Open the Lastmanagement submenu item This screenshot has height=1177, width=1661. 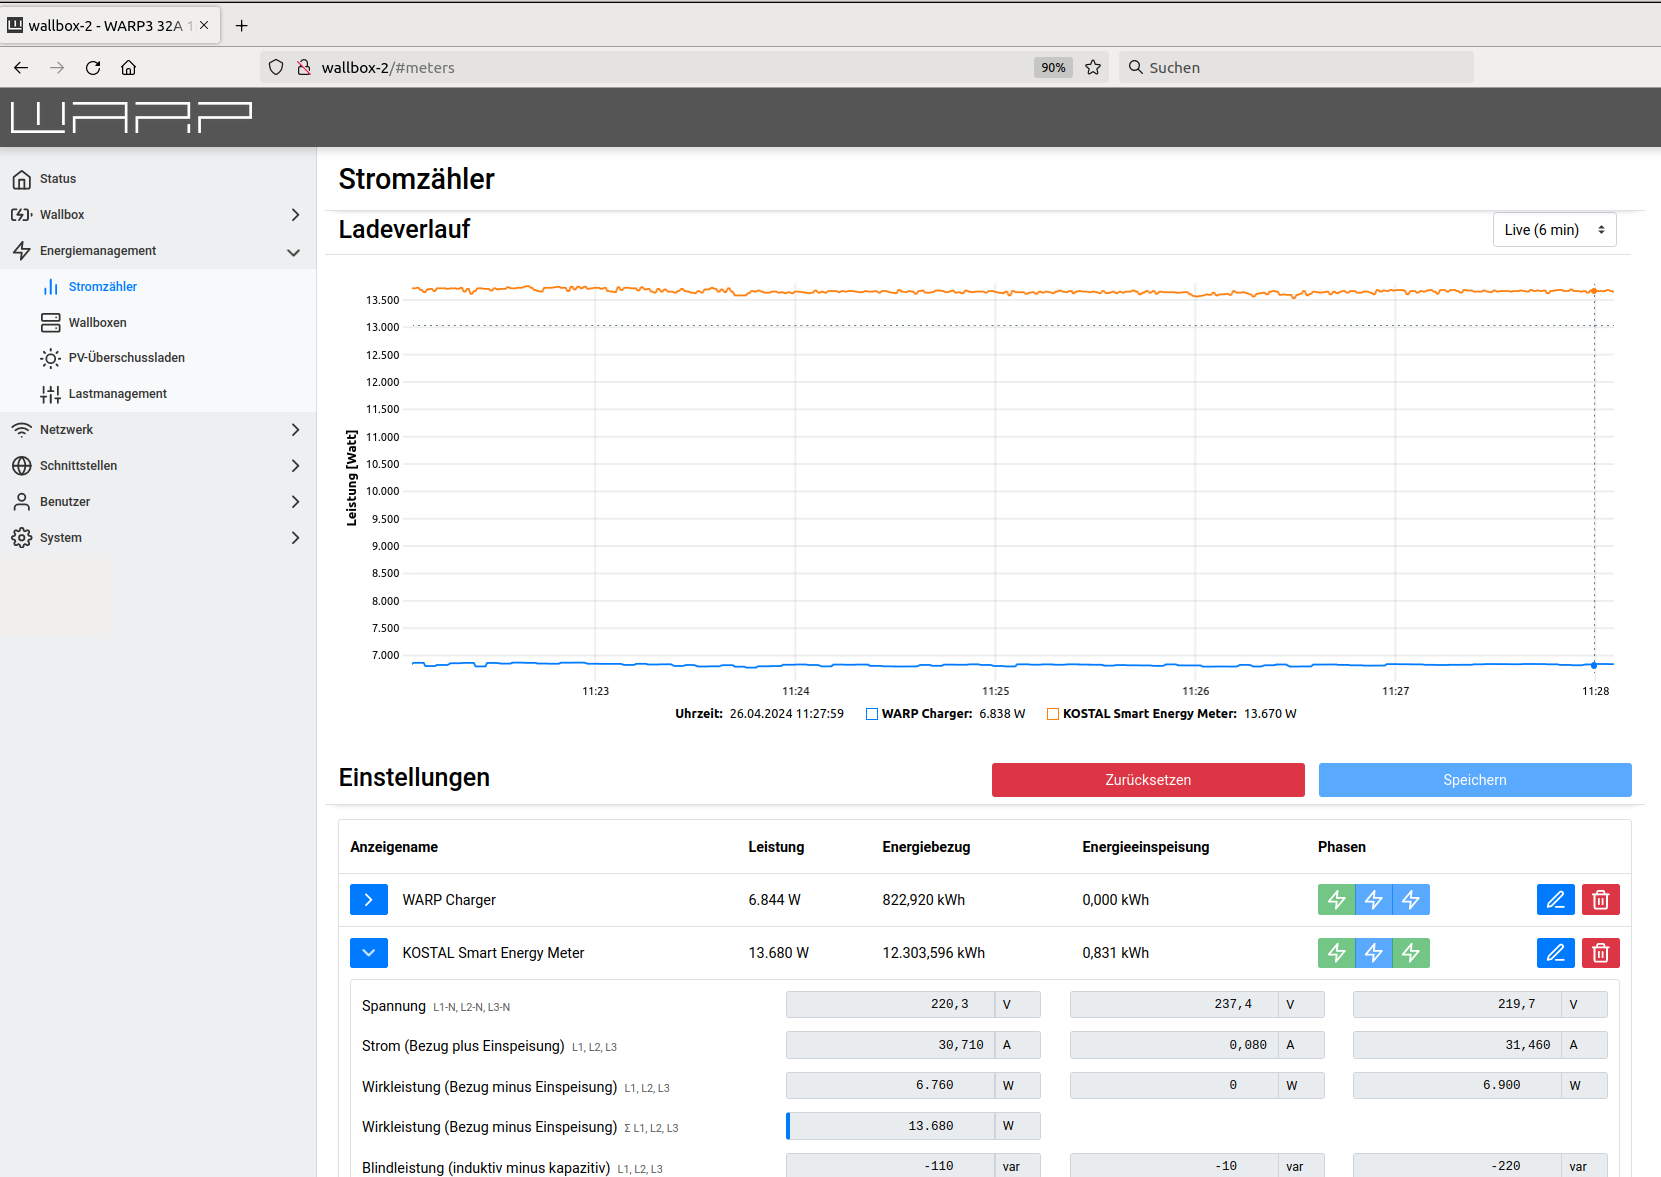(158, 394)
